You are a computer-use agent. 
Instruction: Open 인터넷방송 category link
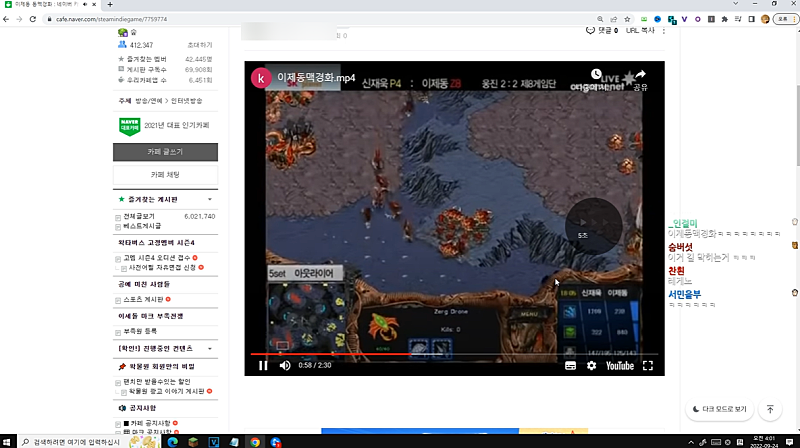click(x=186, y=101)
